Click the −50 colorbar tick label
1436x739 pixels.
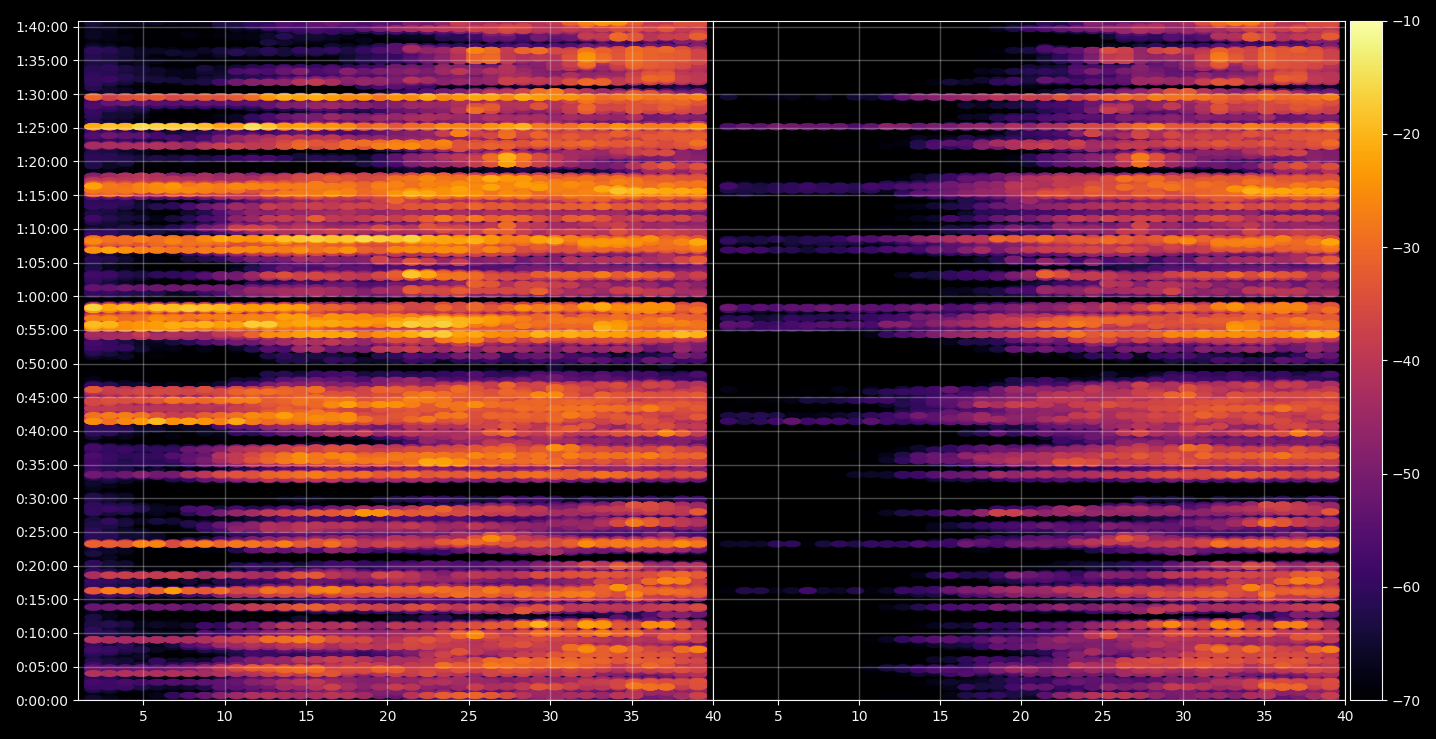pos(1406,474)
